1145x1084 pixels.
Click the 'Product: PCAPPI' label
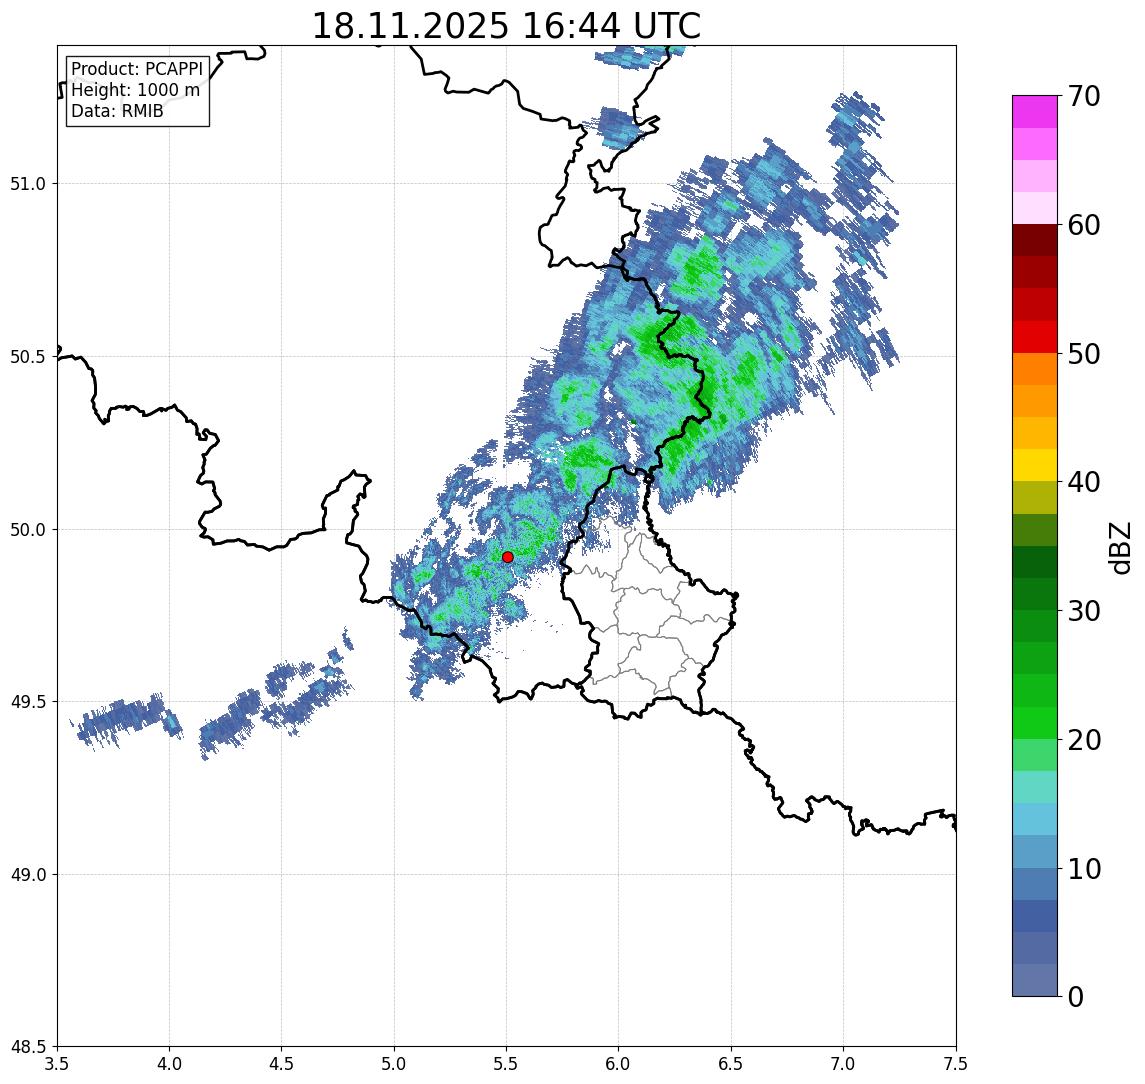click(x=137, y=69)
